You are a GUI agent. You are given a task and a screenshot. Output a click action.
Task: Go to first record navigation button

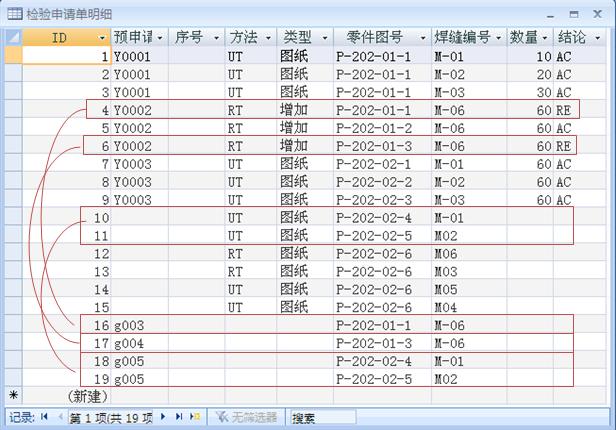tap(45, 417)
